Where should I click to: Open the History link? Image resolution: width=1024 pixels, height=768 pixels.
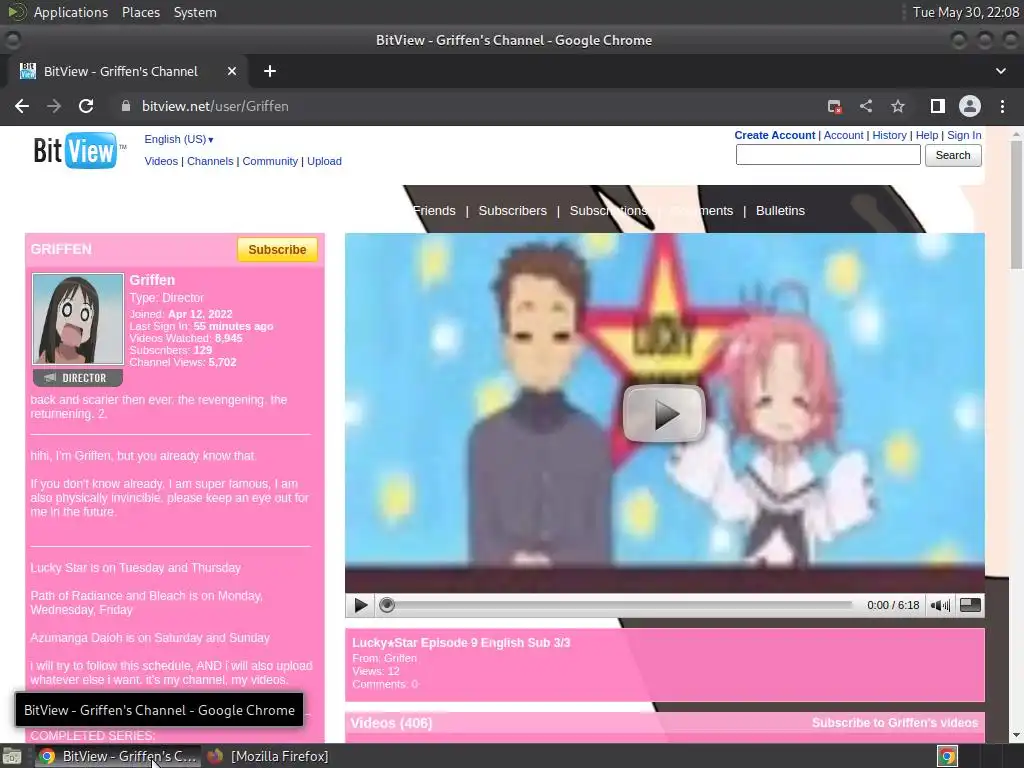pos(889,135)
